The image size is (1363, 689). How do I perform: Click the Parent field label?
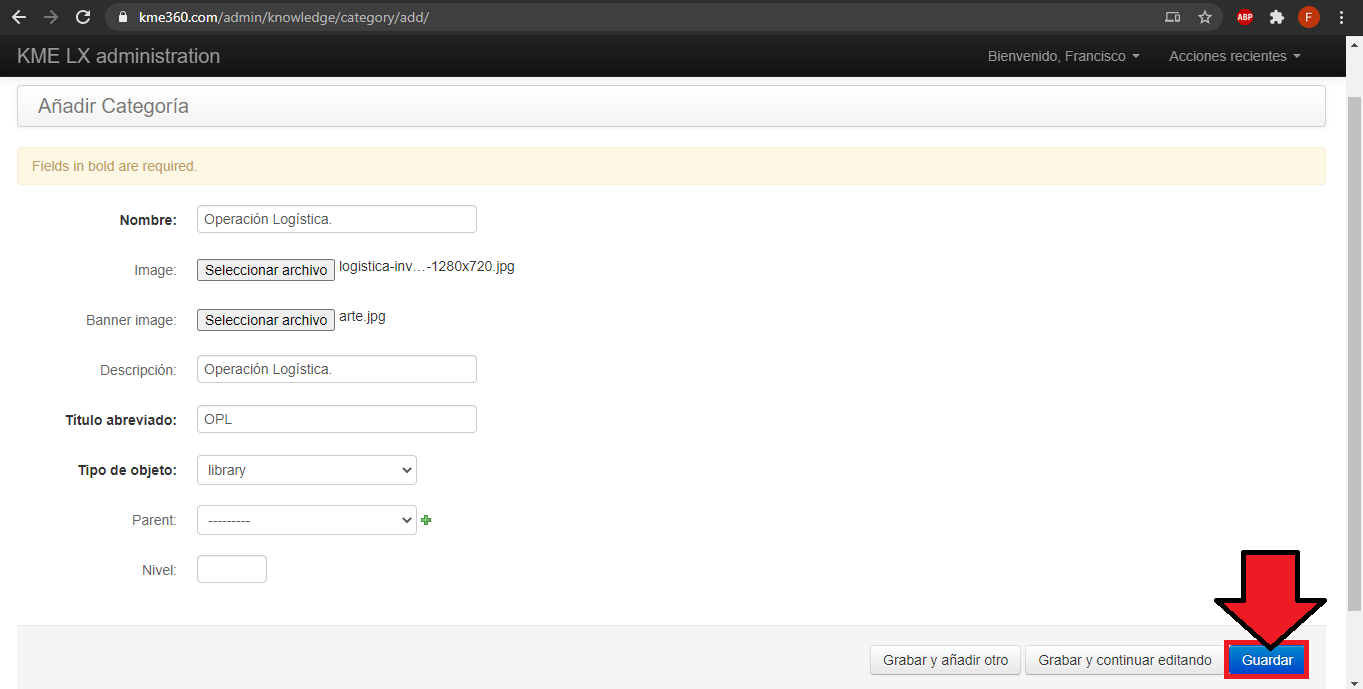point(154,520)
